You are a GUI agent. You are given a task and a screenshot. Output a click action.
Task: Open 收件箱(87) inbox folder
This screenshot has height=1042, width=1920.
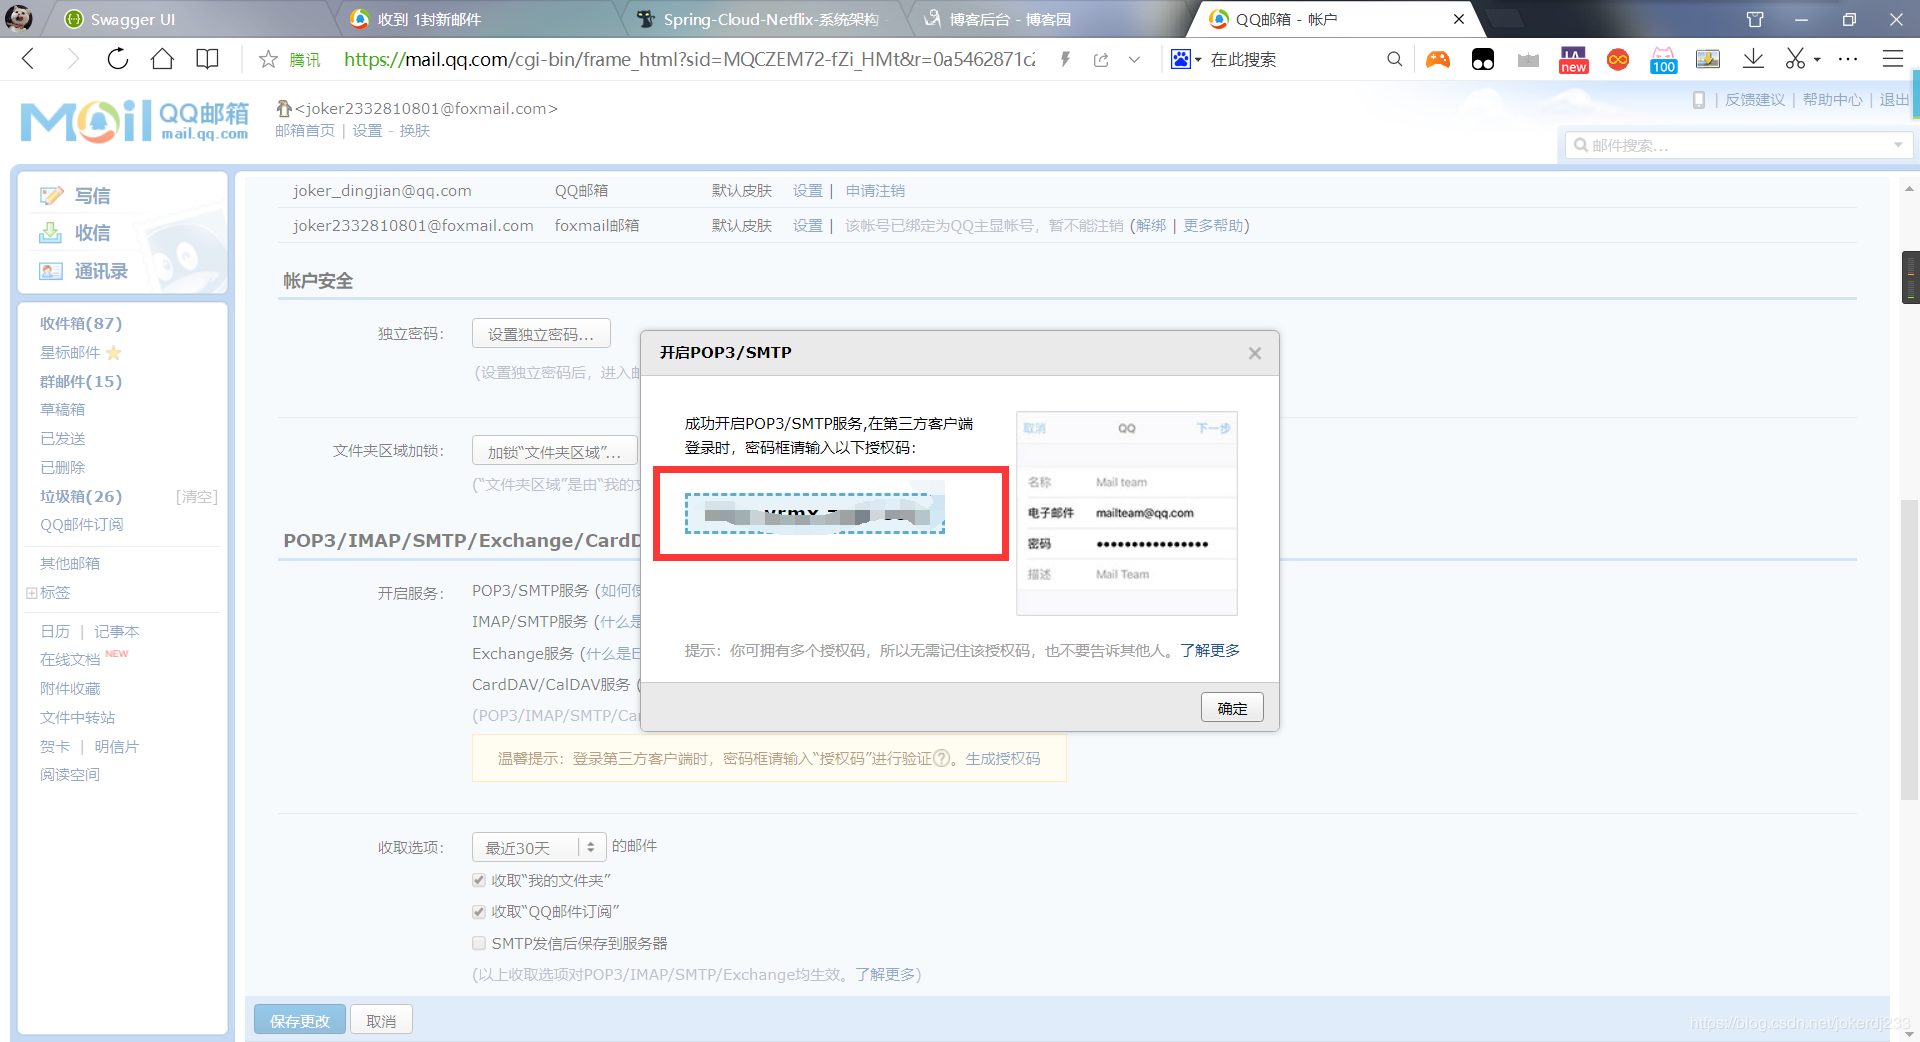coord(81,323)
